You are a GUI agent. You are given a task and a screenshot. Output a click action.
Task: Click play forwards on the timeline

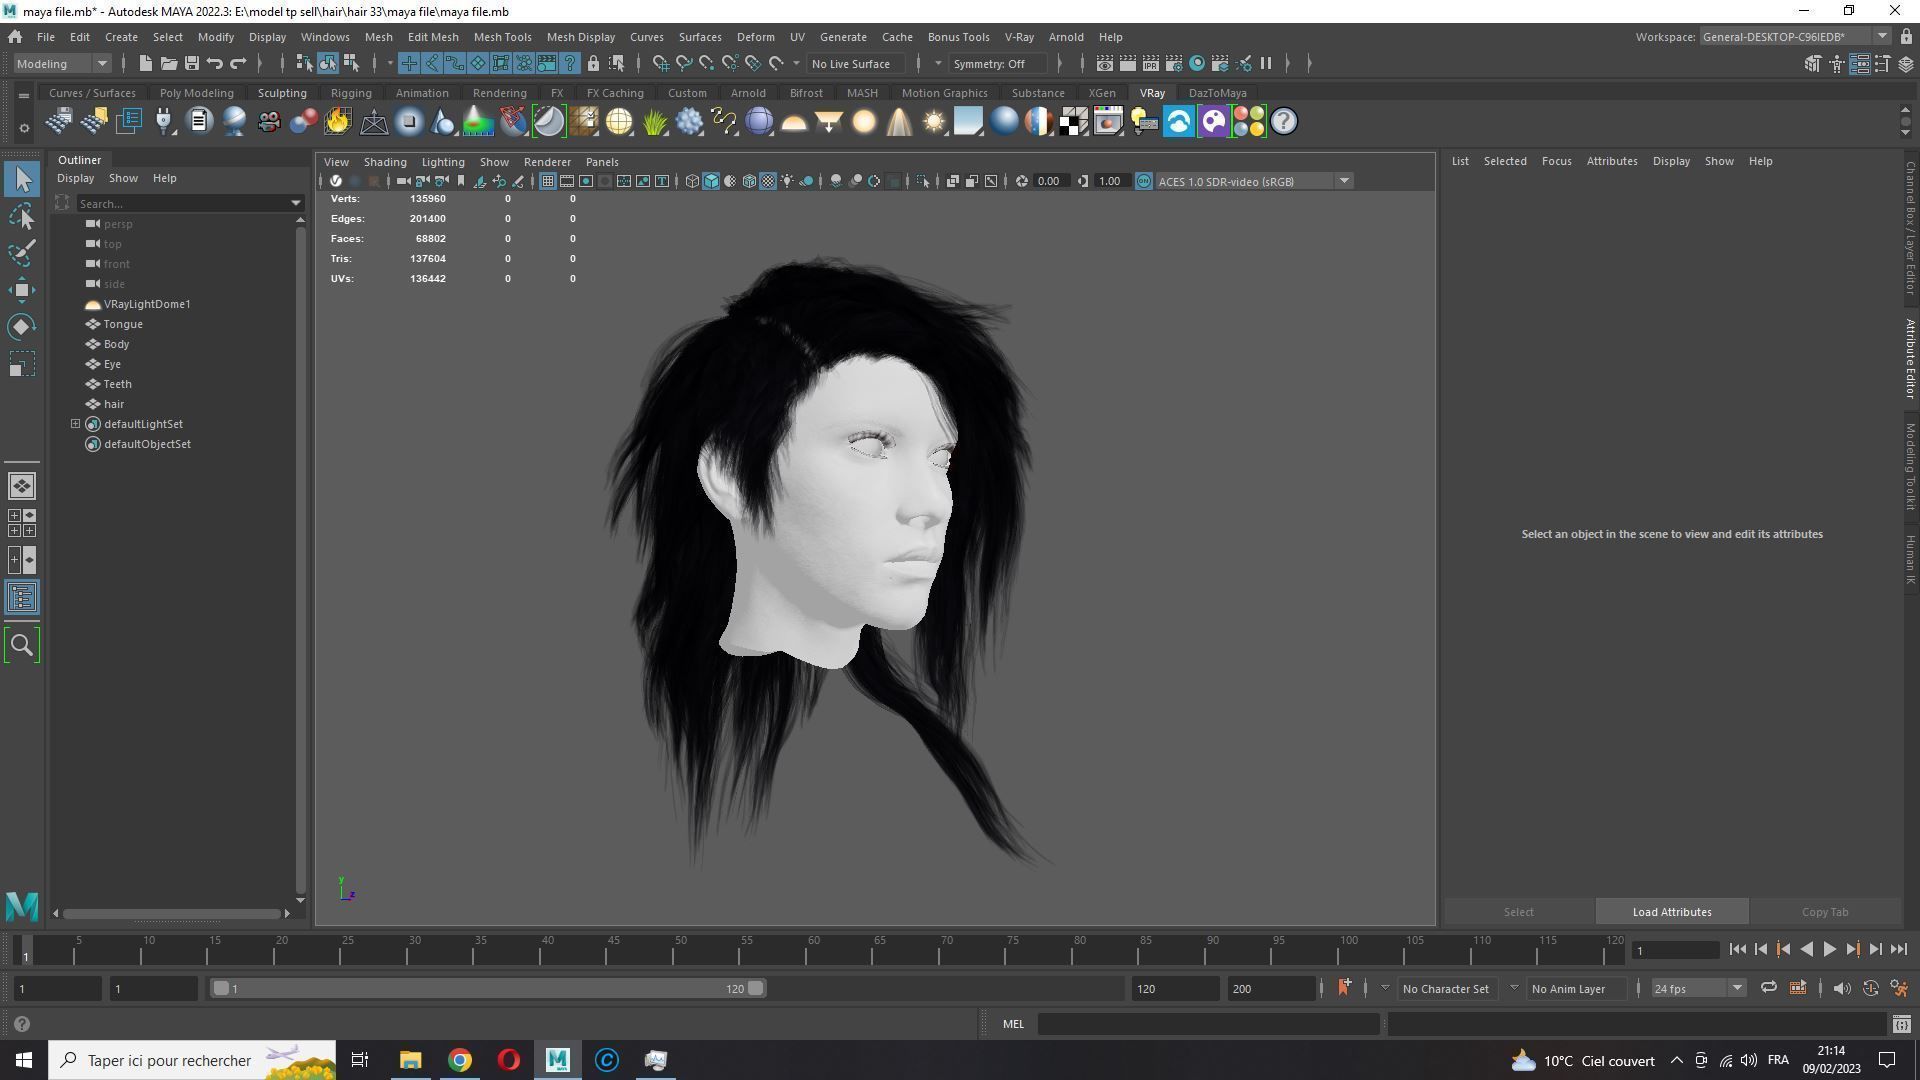coord(1829,950)
